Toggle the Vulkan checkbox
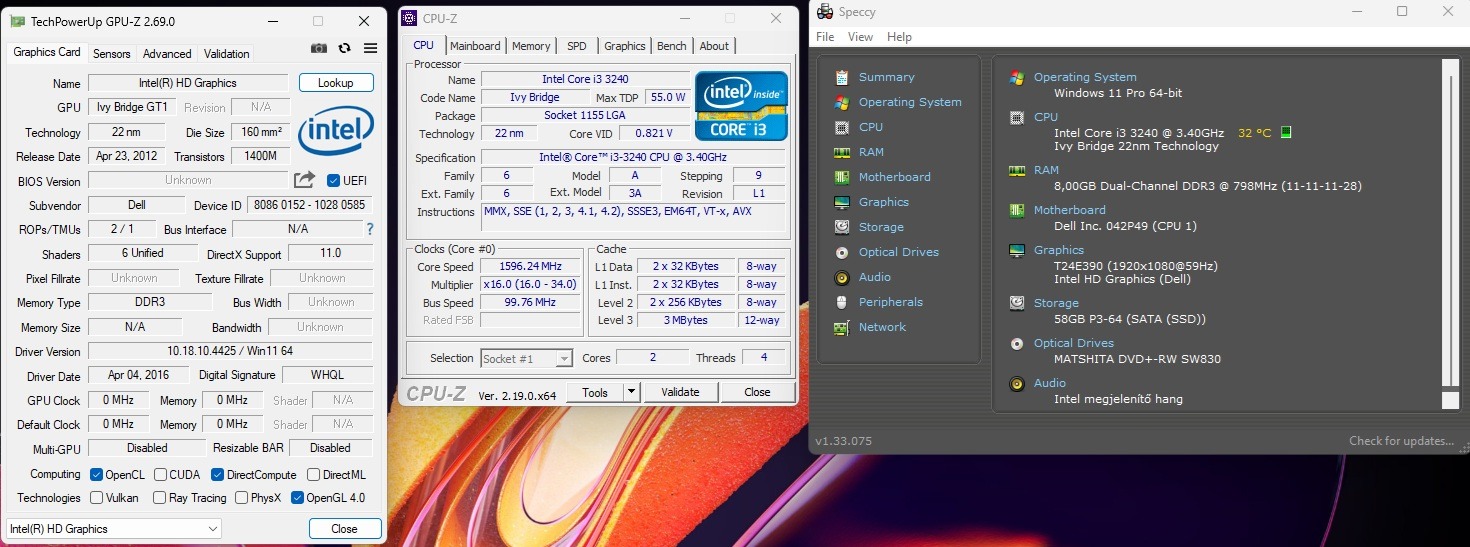This screenshot has height=547, width=1470. coord(97,498)
